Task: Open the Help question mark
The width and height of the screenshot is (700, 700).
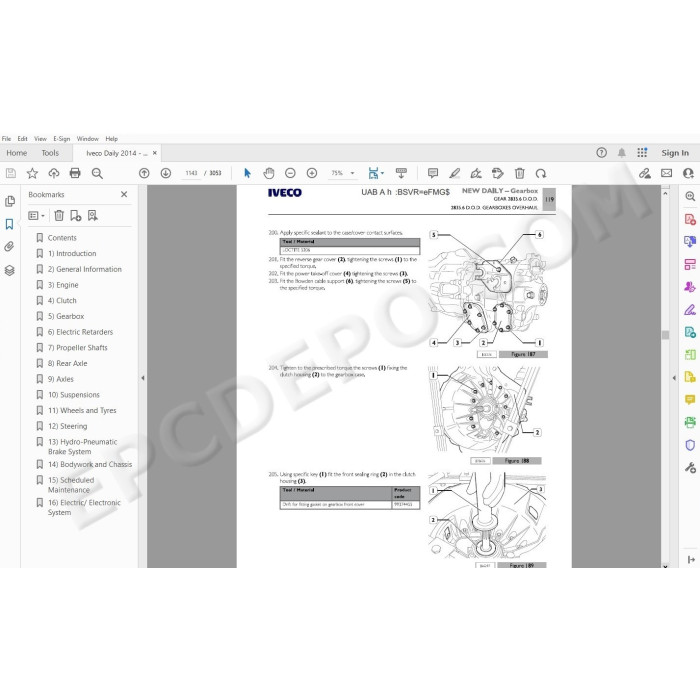Action: (x=601, y=153)
